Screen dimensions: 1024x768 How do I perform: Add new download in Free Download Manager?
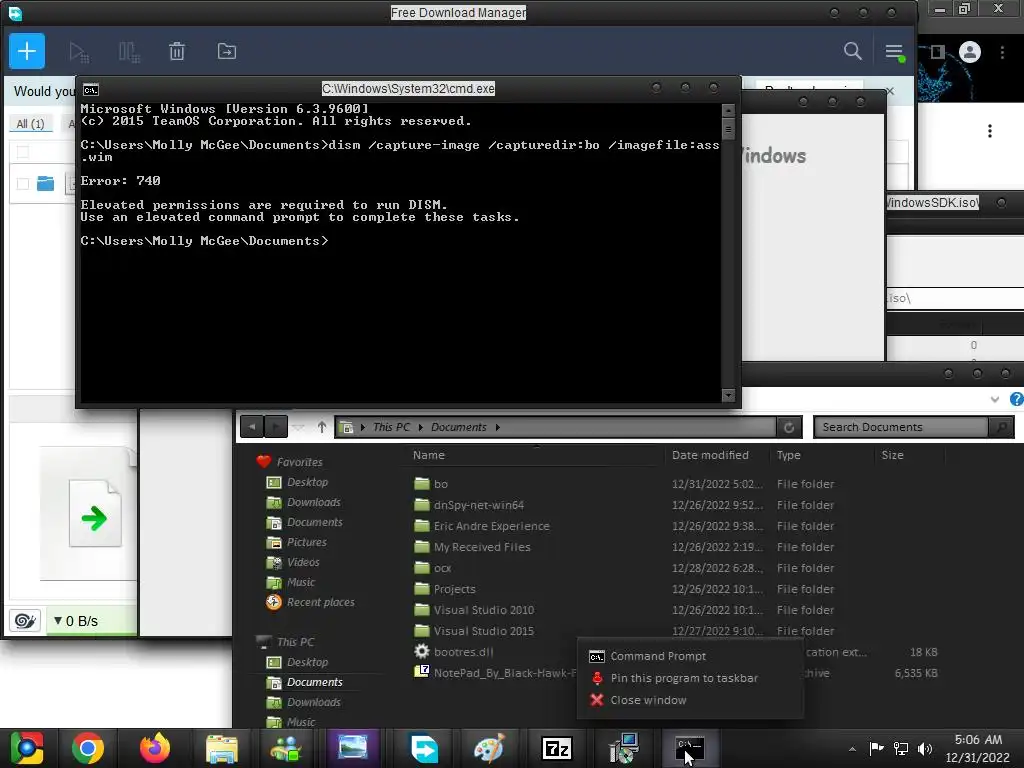[27, 51]
